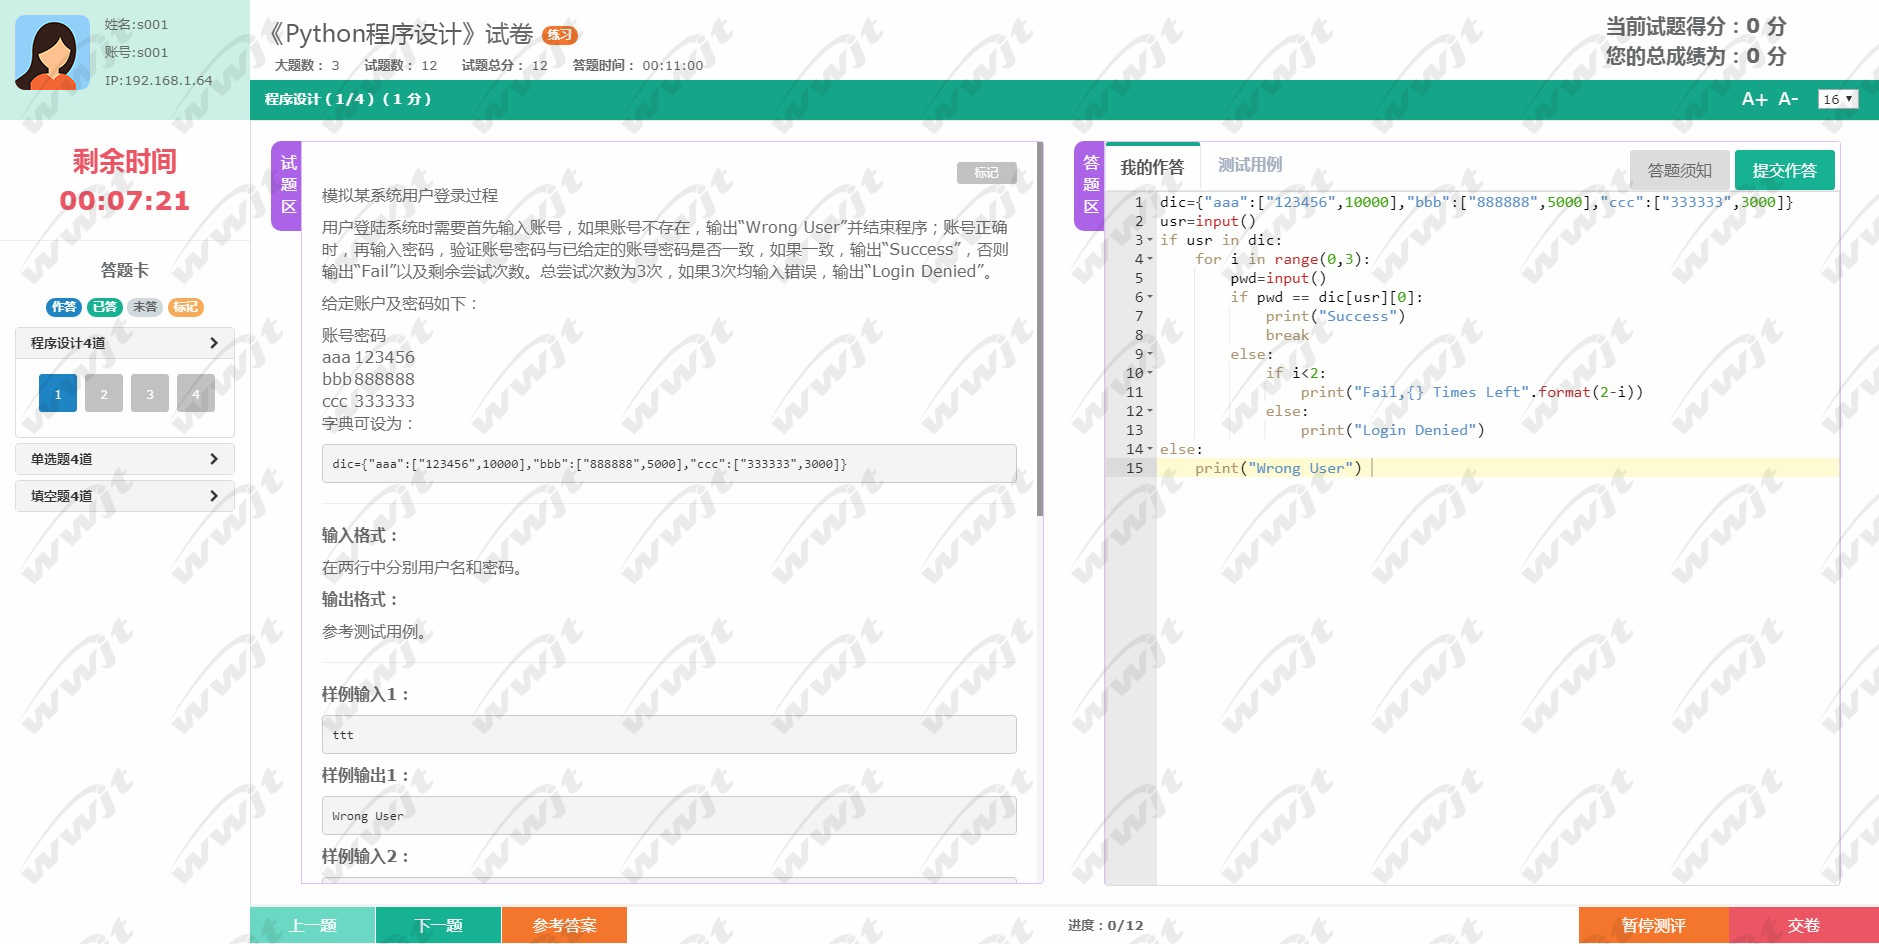Click the 答题卡 heading
Screen dimensions: 1879x944
124,270
